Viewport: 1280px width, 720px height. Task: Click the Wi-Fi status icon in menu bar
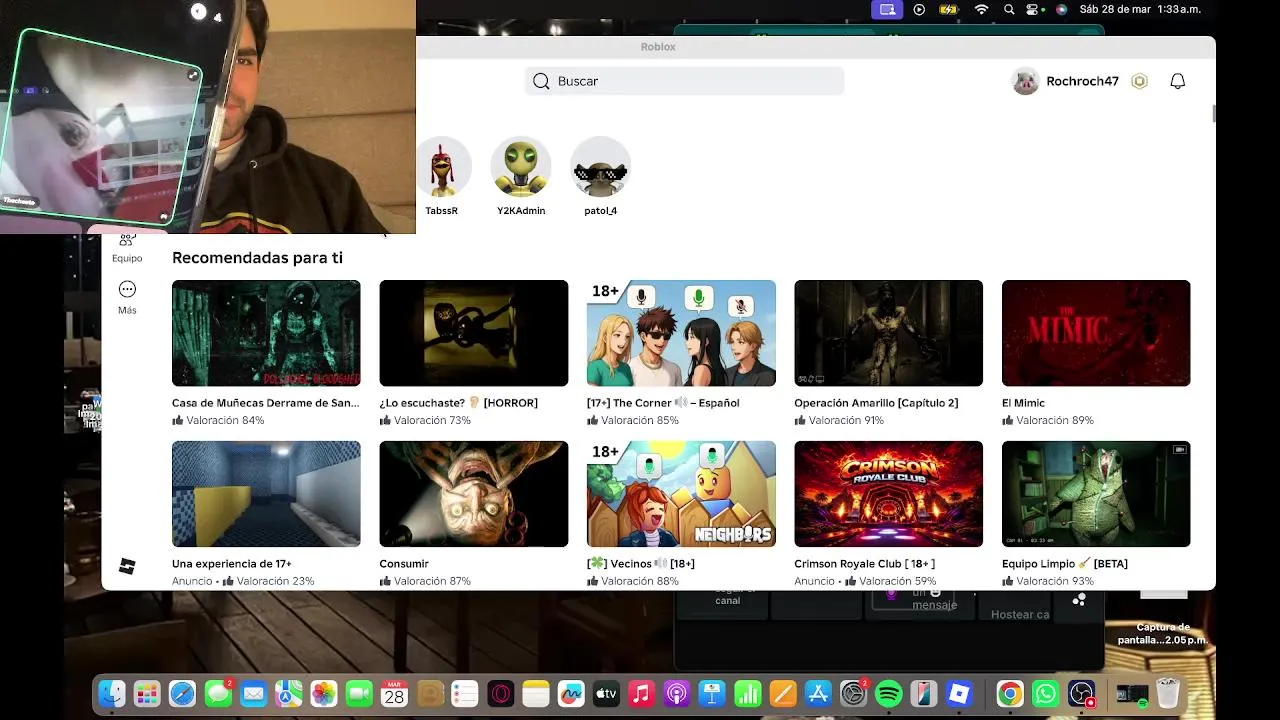(981, 9)
